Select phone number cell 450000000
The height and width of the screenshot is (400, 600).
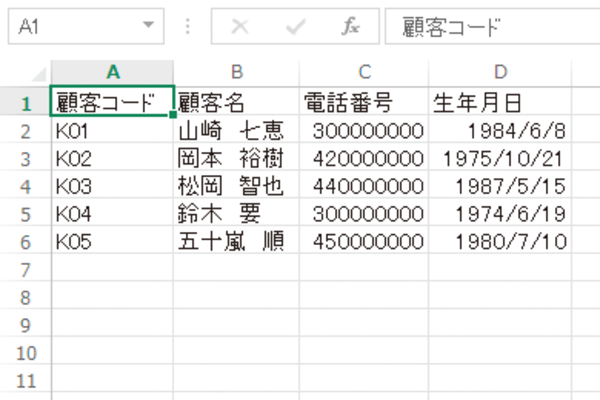point(364,240)
